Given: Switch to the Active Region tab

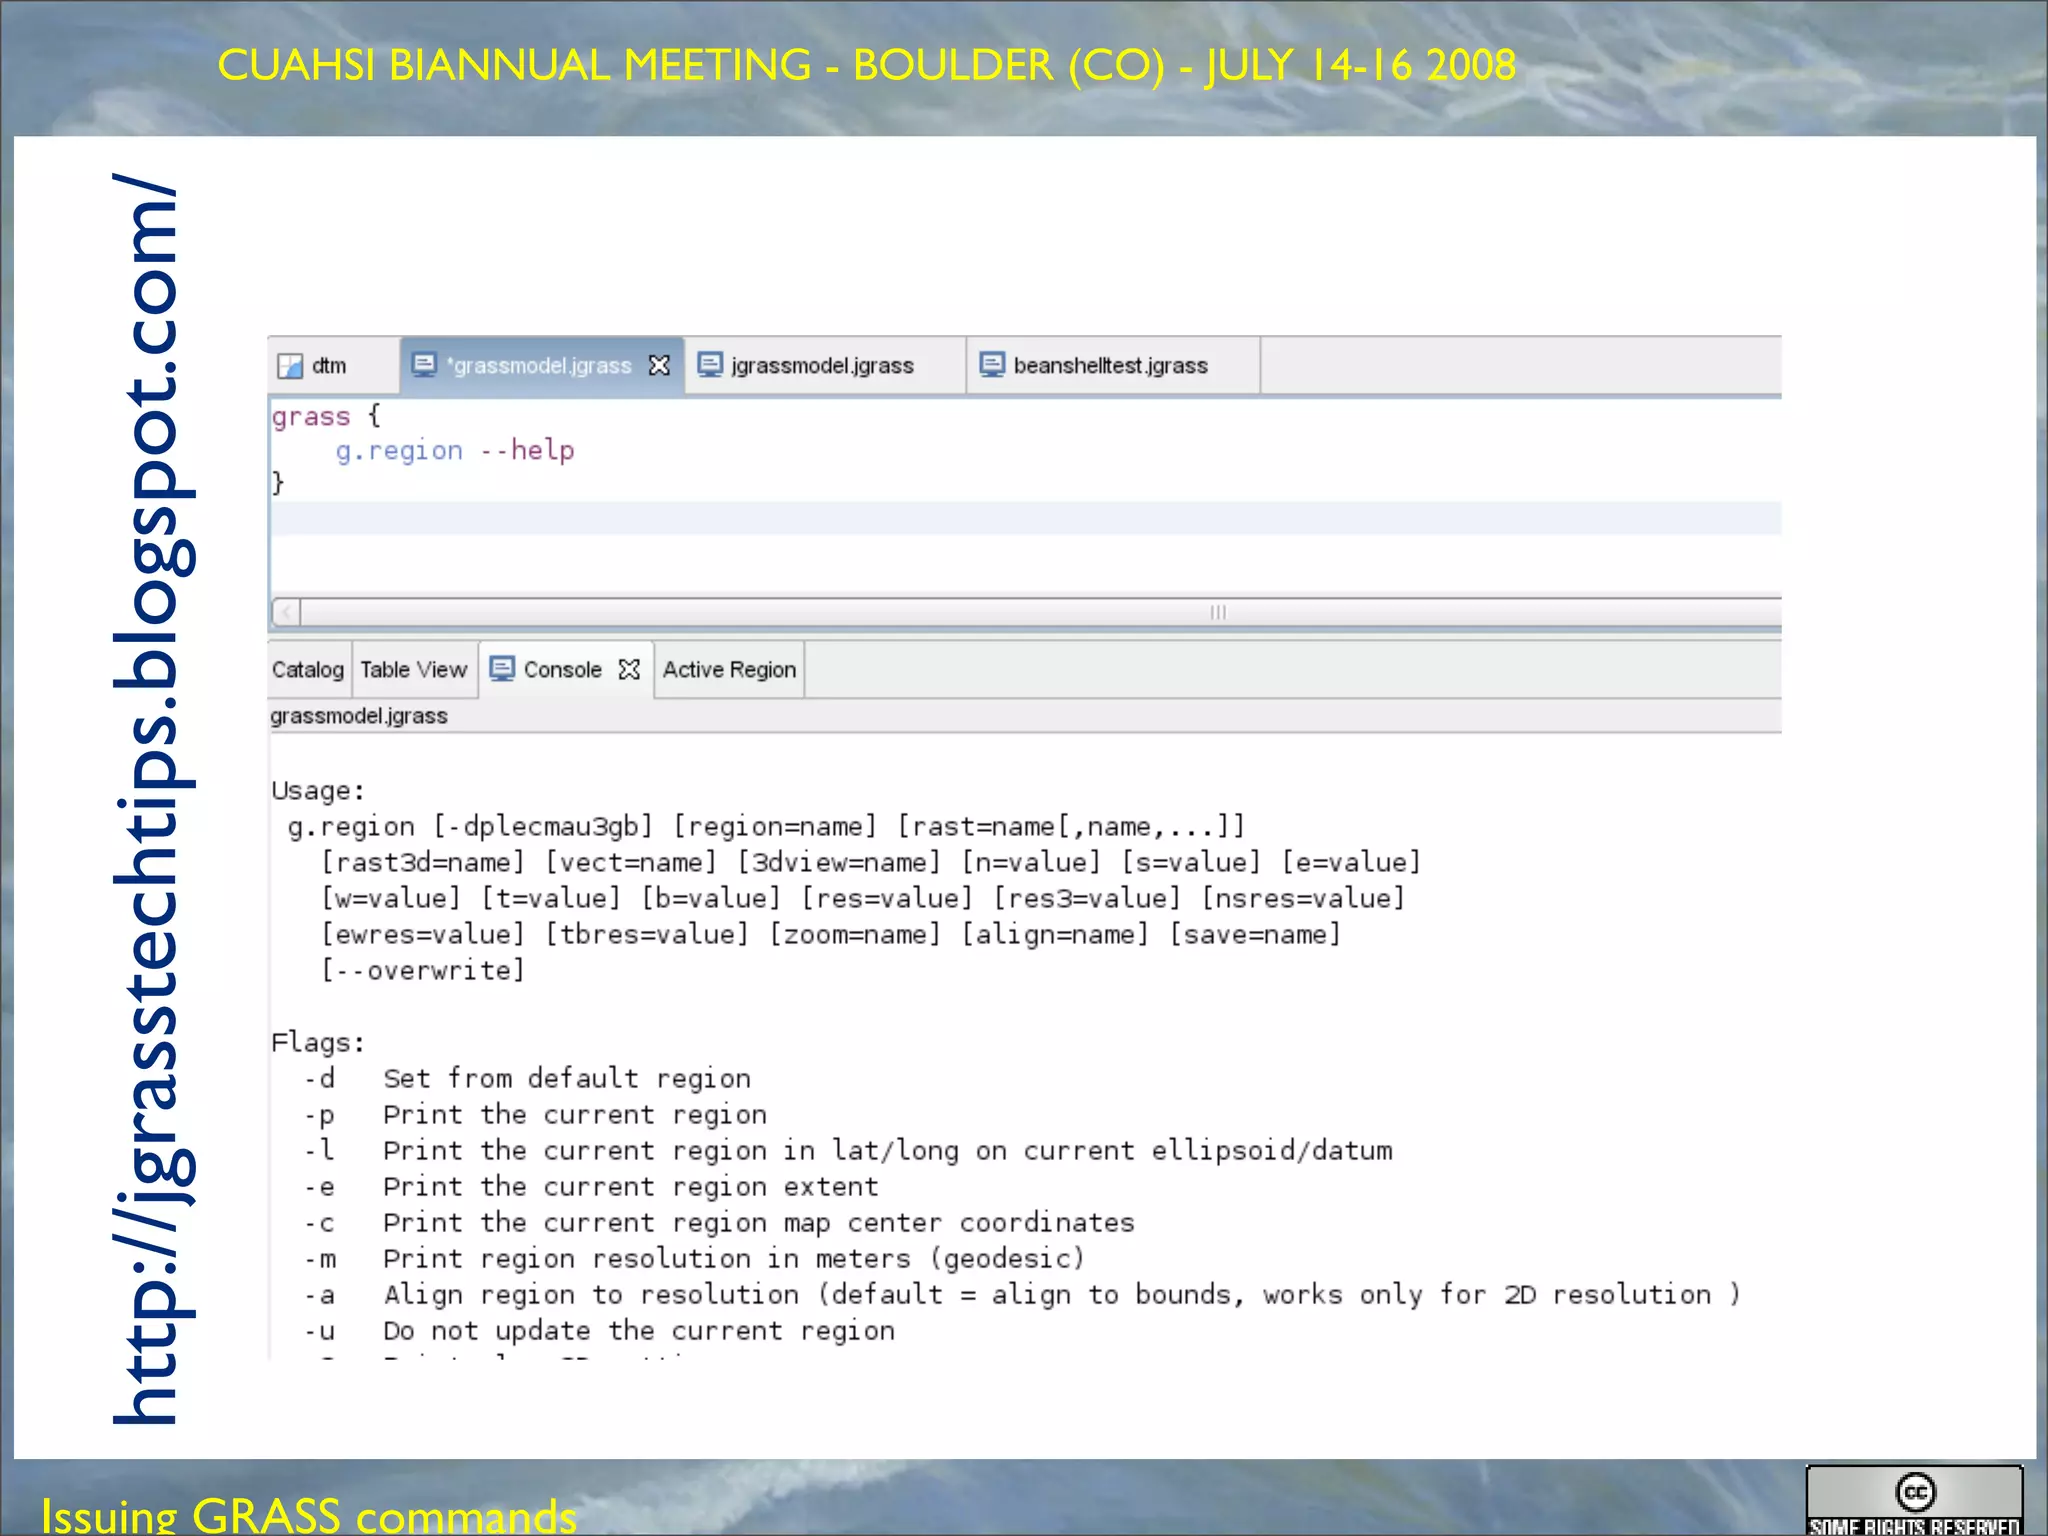Looking at the screenshot, I should [x=729, y=670].
